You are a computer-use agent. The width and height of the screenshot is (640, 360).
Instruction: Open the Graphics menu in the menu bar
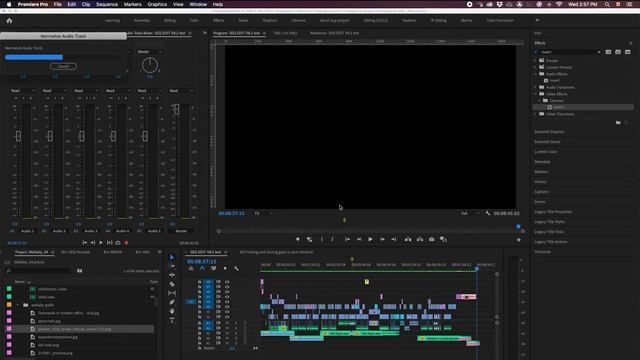[x=157, y=4]
